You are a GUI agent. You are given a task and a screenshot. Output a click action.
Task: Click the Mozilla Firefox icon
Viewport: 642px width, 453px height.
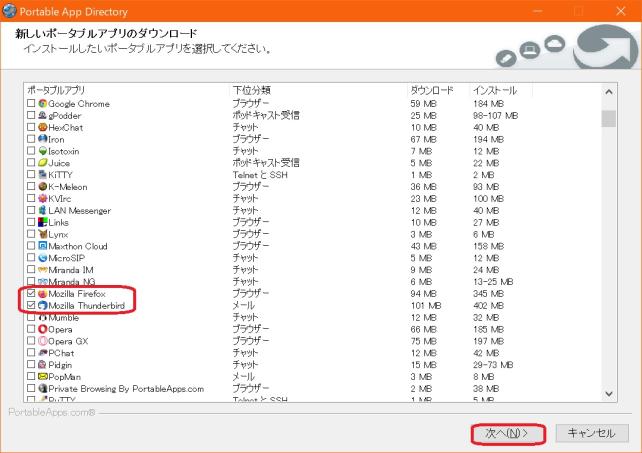coord(43,293)
